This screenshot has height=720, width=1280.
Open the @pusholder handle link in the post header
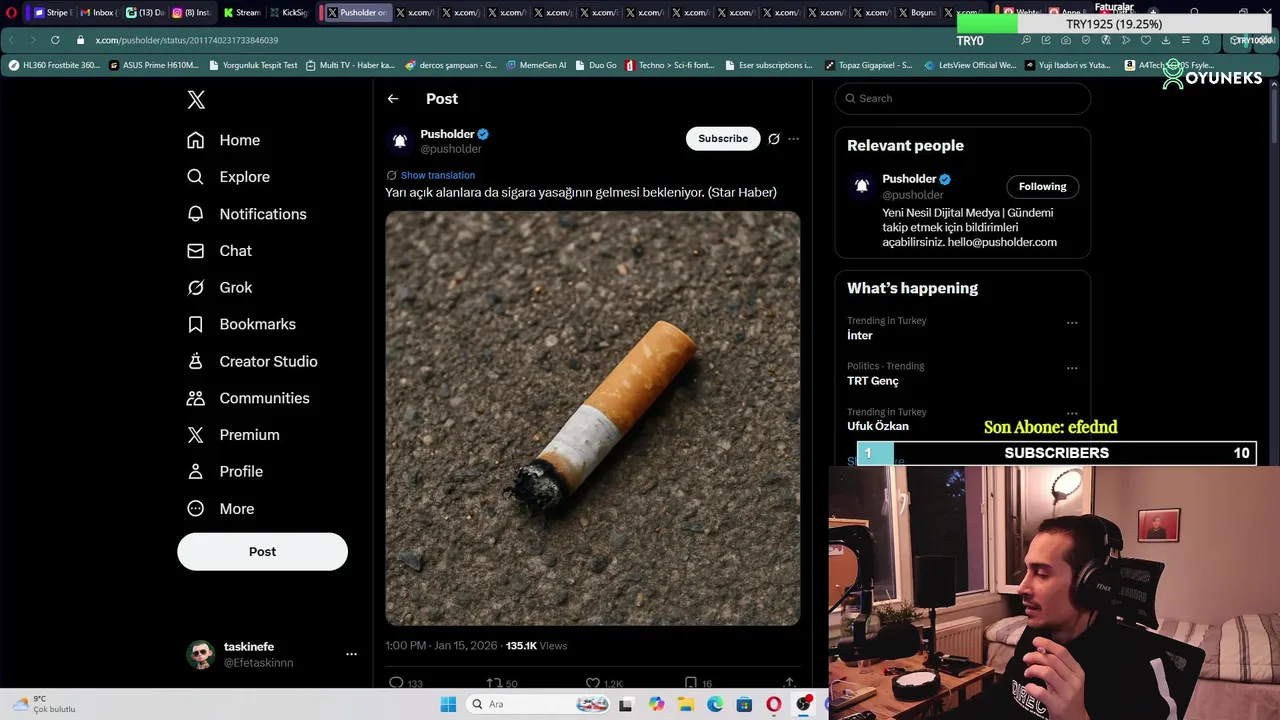pos(451,149)
